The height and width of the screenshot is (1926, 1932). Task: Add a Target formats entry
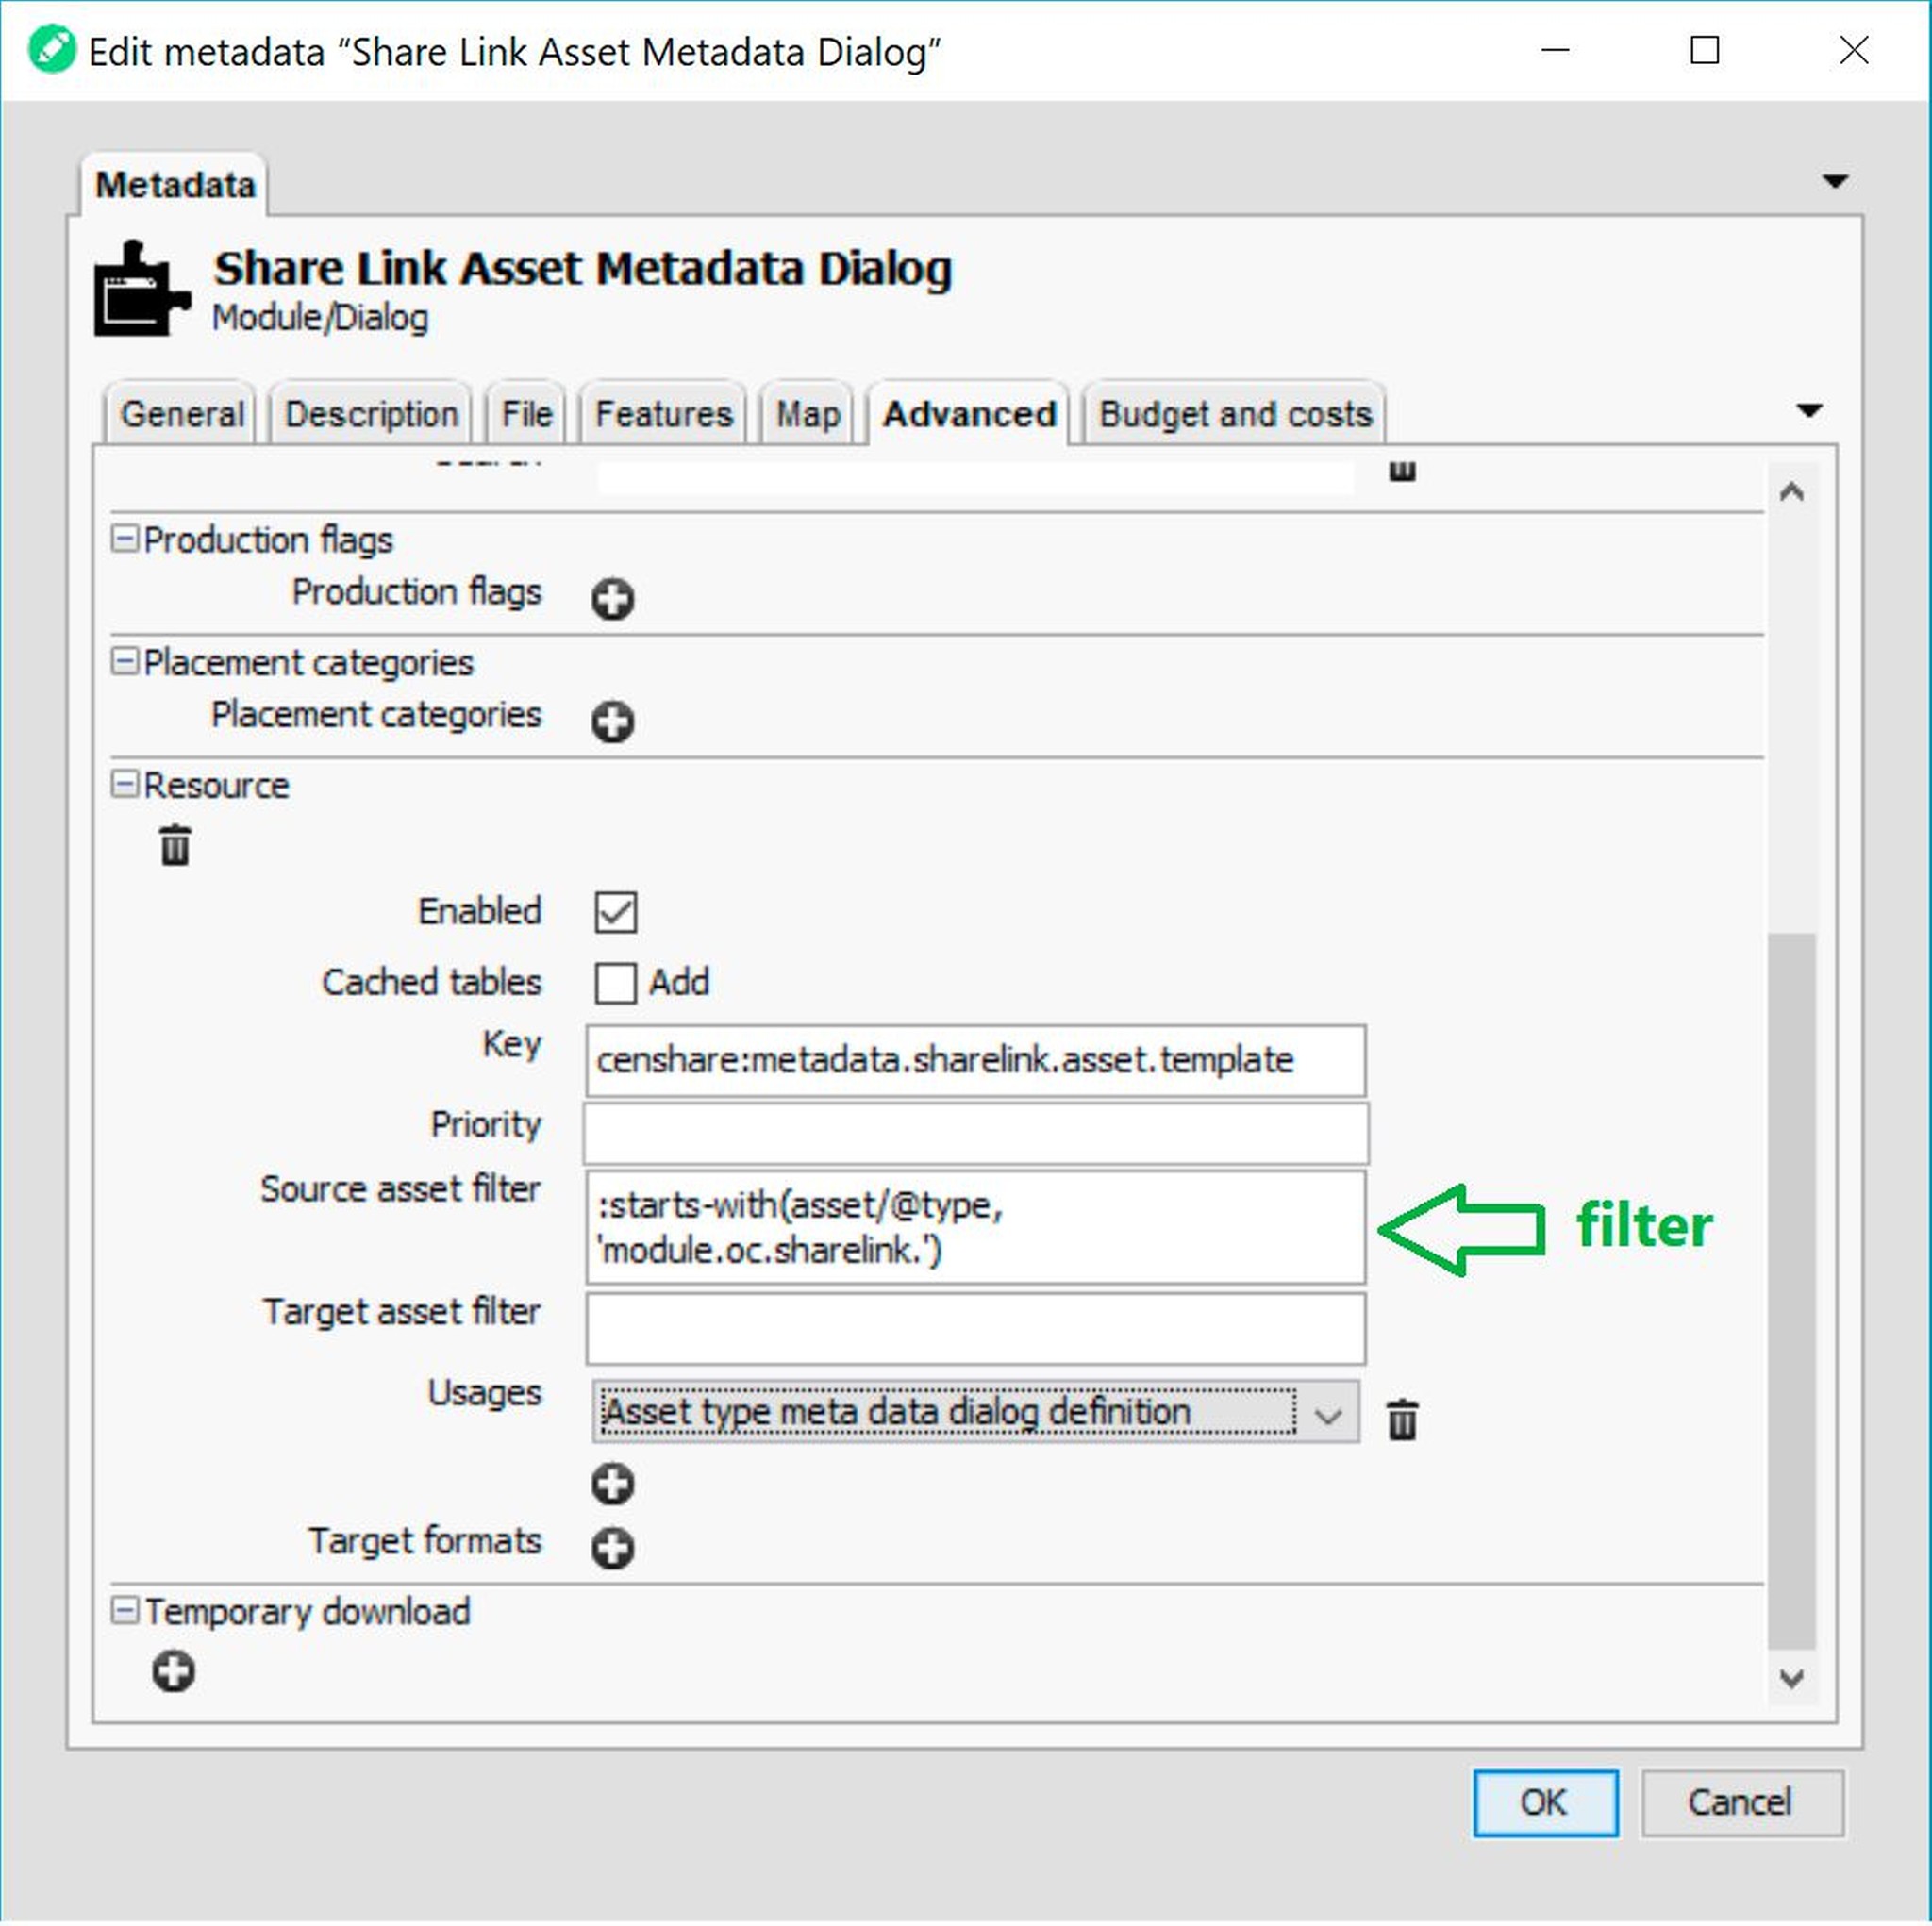pyautogui.click(x=612, y=1548)
